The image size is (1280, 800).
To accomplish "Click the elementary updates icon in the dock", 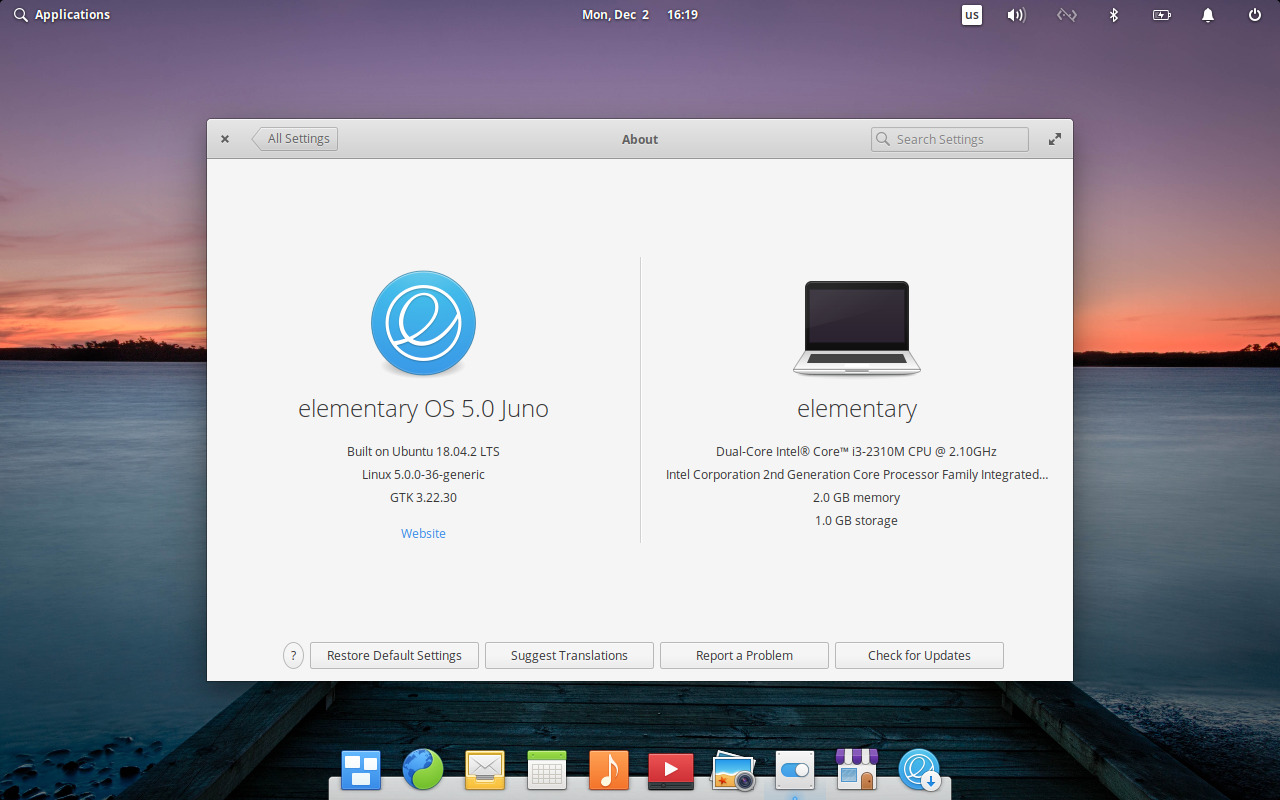I will pos(919,770).
